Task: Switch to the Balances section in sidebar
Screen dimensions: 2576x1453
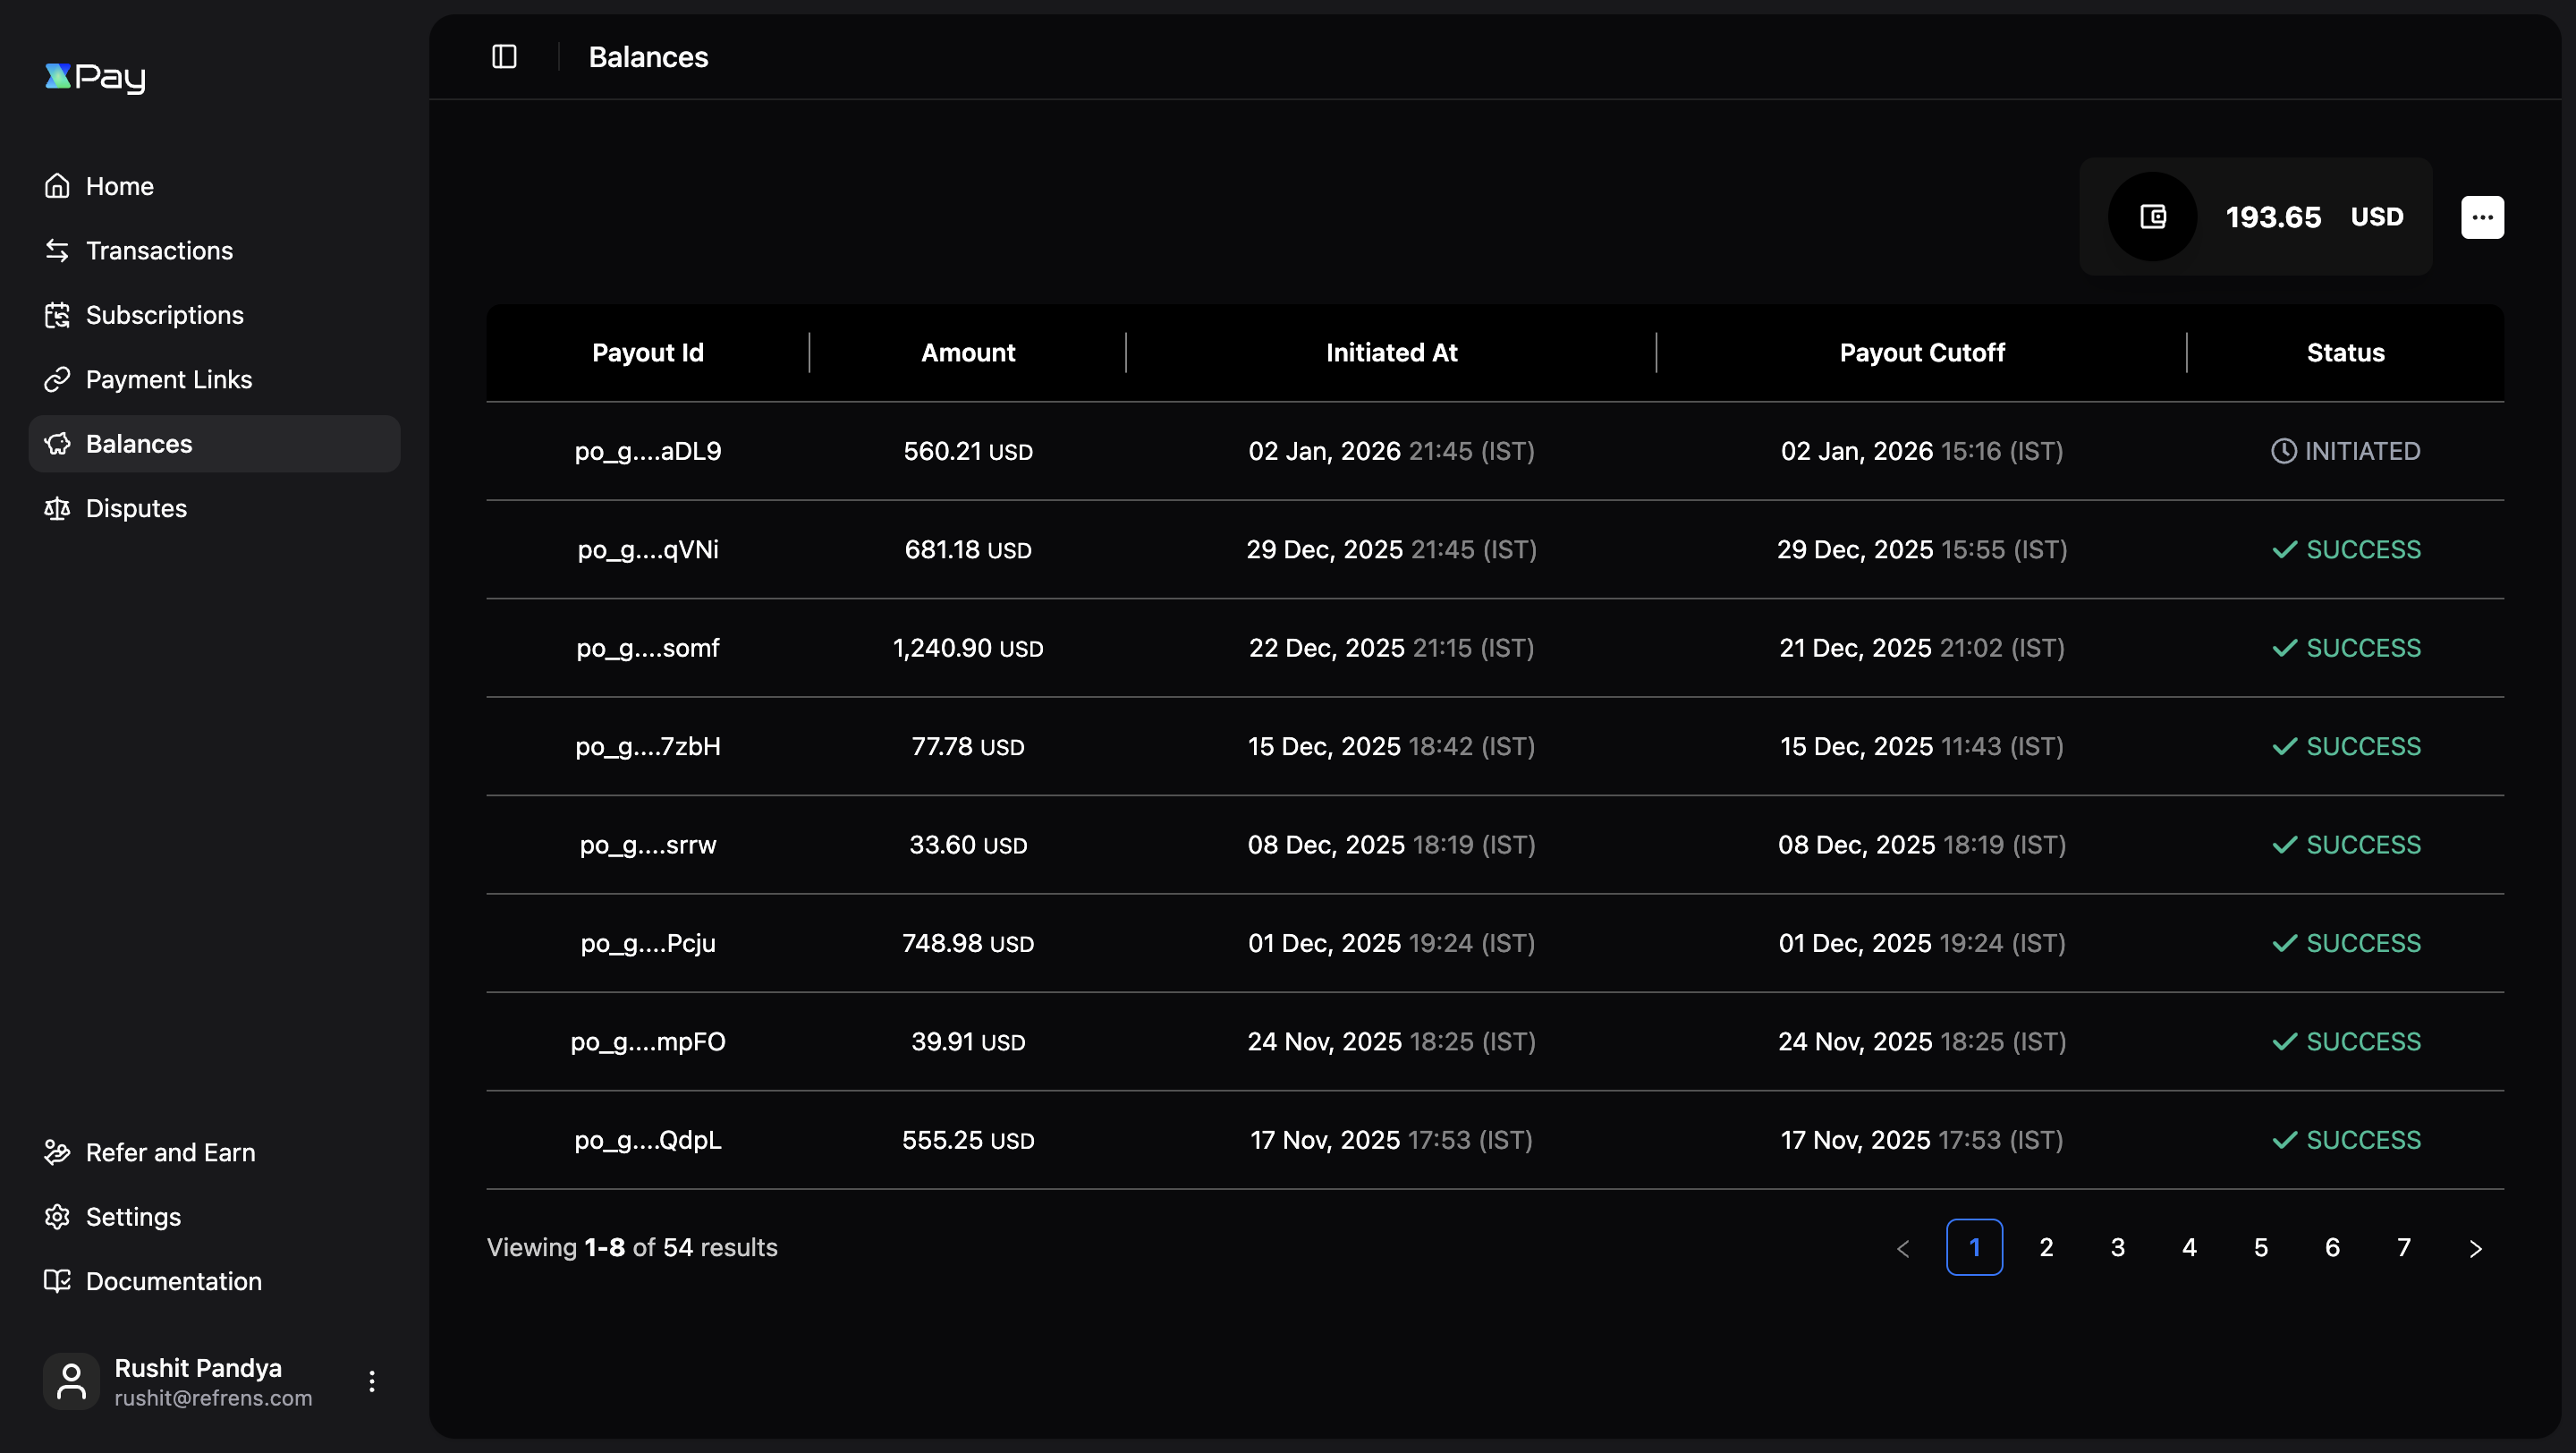Action: [138, 444]
